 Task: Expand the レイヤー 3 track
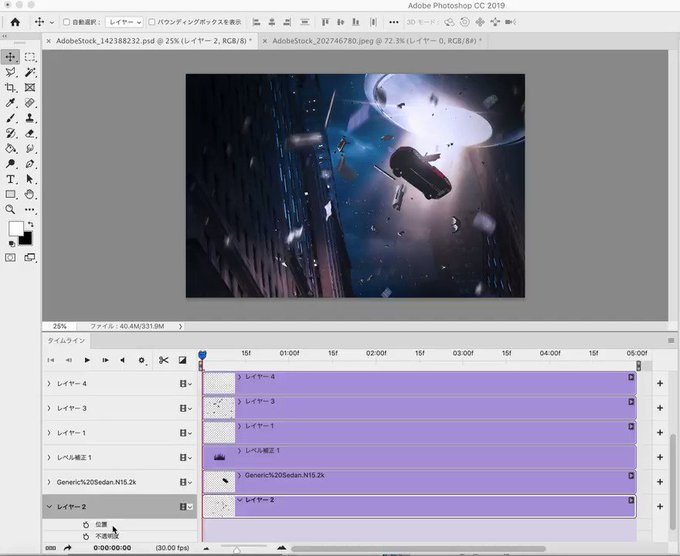(49, 408)
